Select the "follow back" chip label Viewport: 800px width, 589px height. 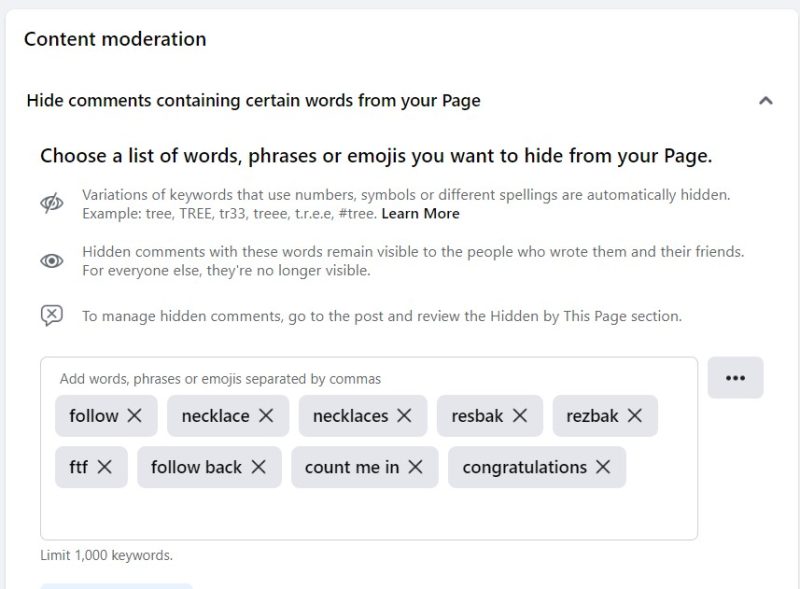(196, 467)
